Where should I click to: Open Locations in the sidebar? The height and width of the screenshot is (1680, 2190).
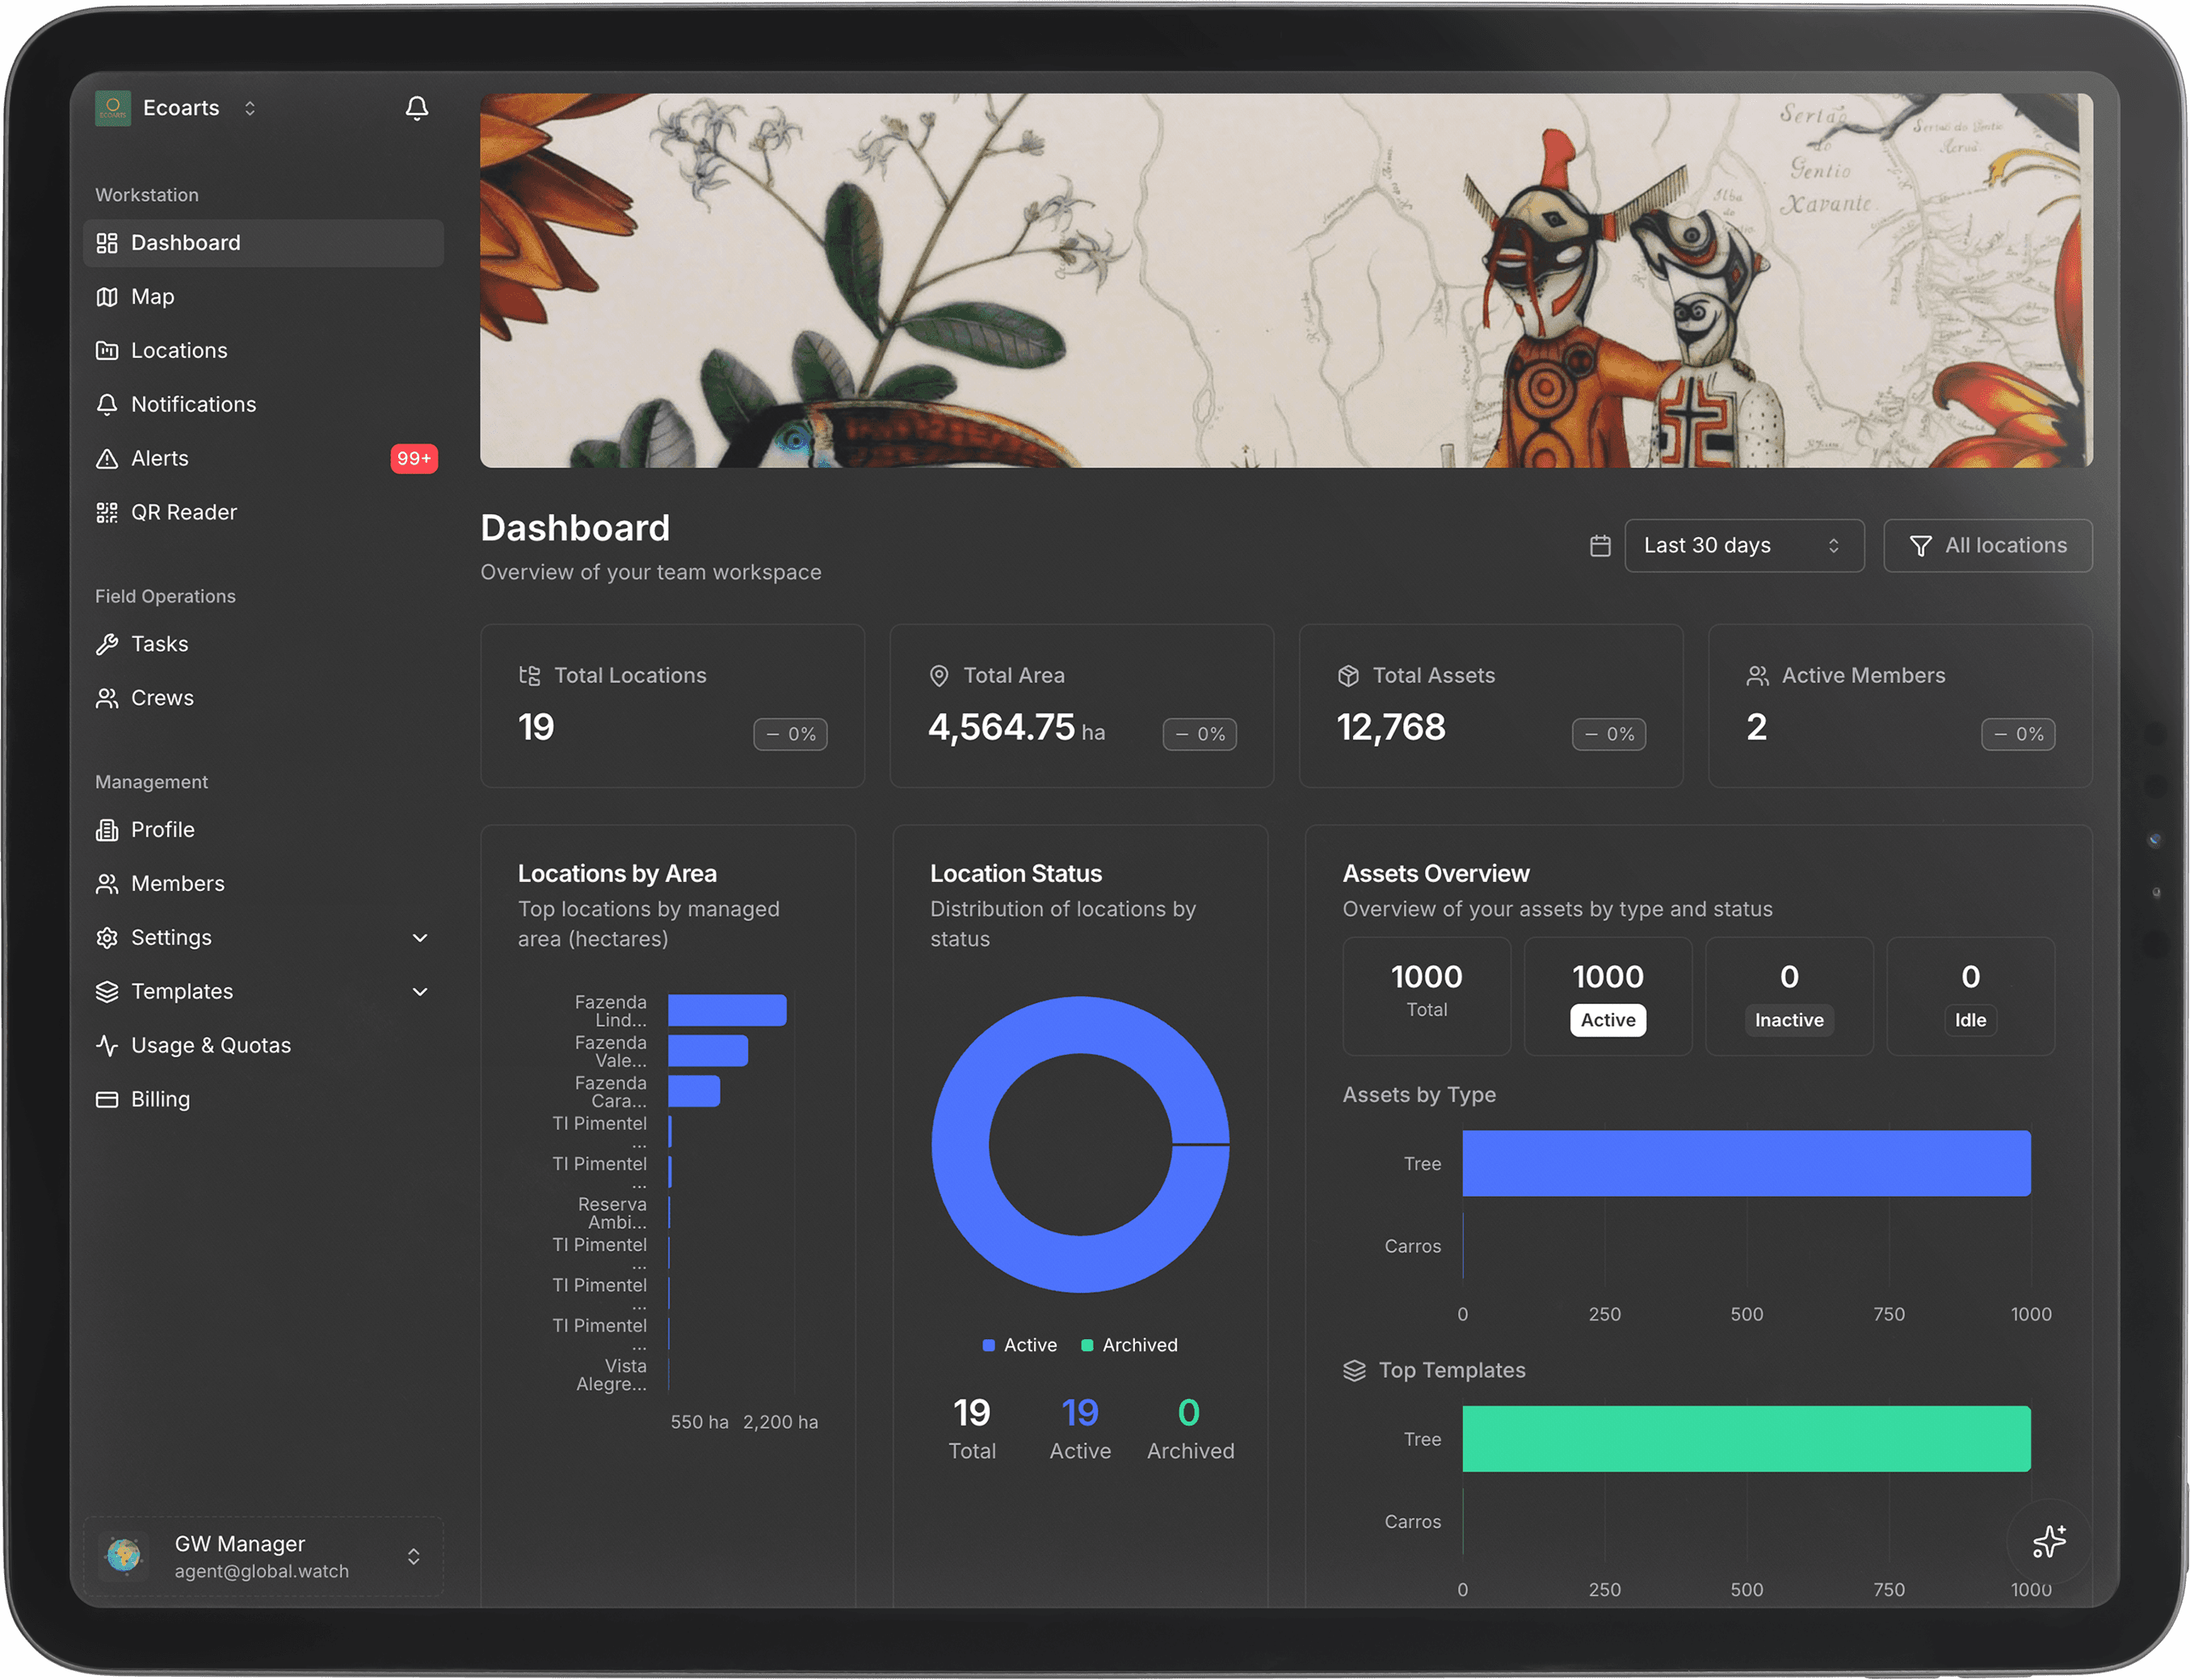tap(263, 351)
